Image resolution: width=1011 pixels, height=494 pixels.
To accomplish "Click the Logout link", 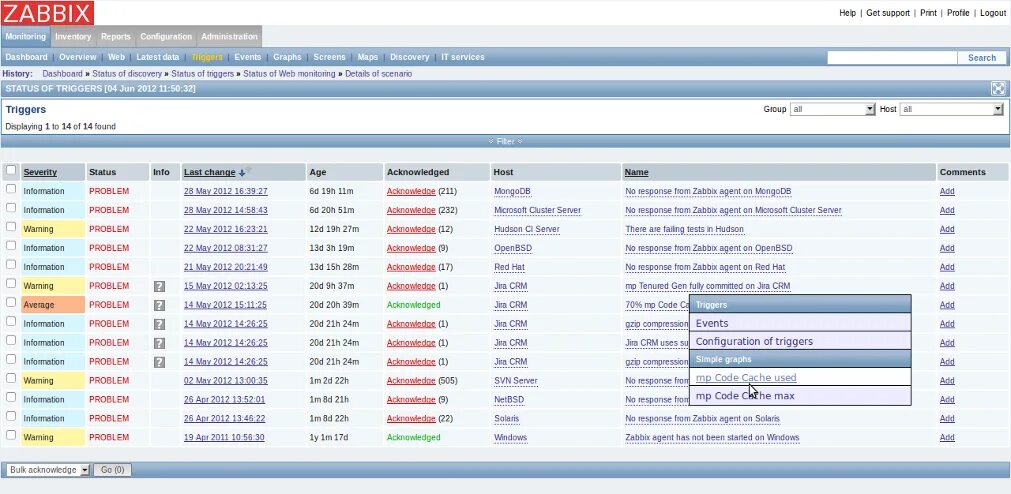I will pos(993,13).
